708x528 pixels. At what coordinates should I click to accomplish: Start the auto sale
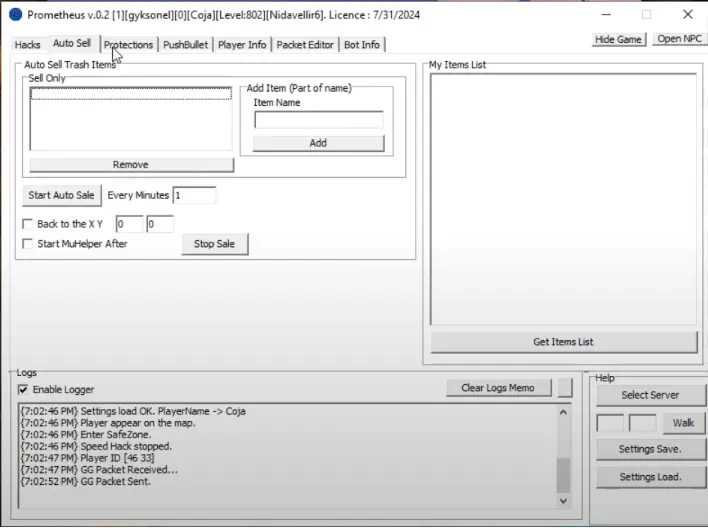61,195
